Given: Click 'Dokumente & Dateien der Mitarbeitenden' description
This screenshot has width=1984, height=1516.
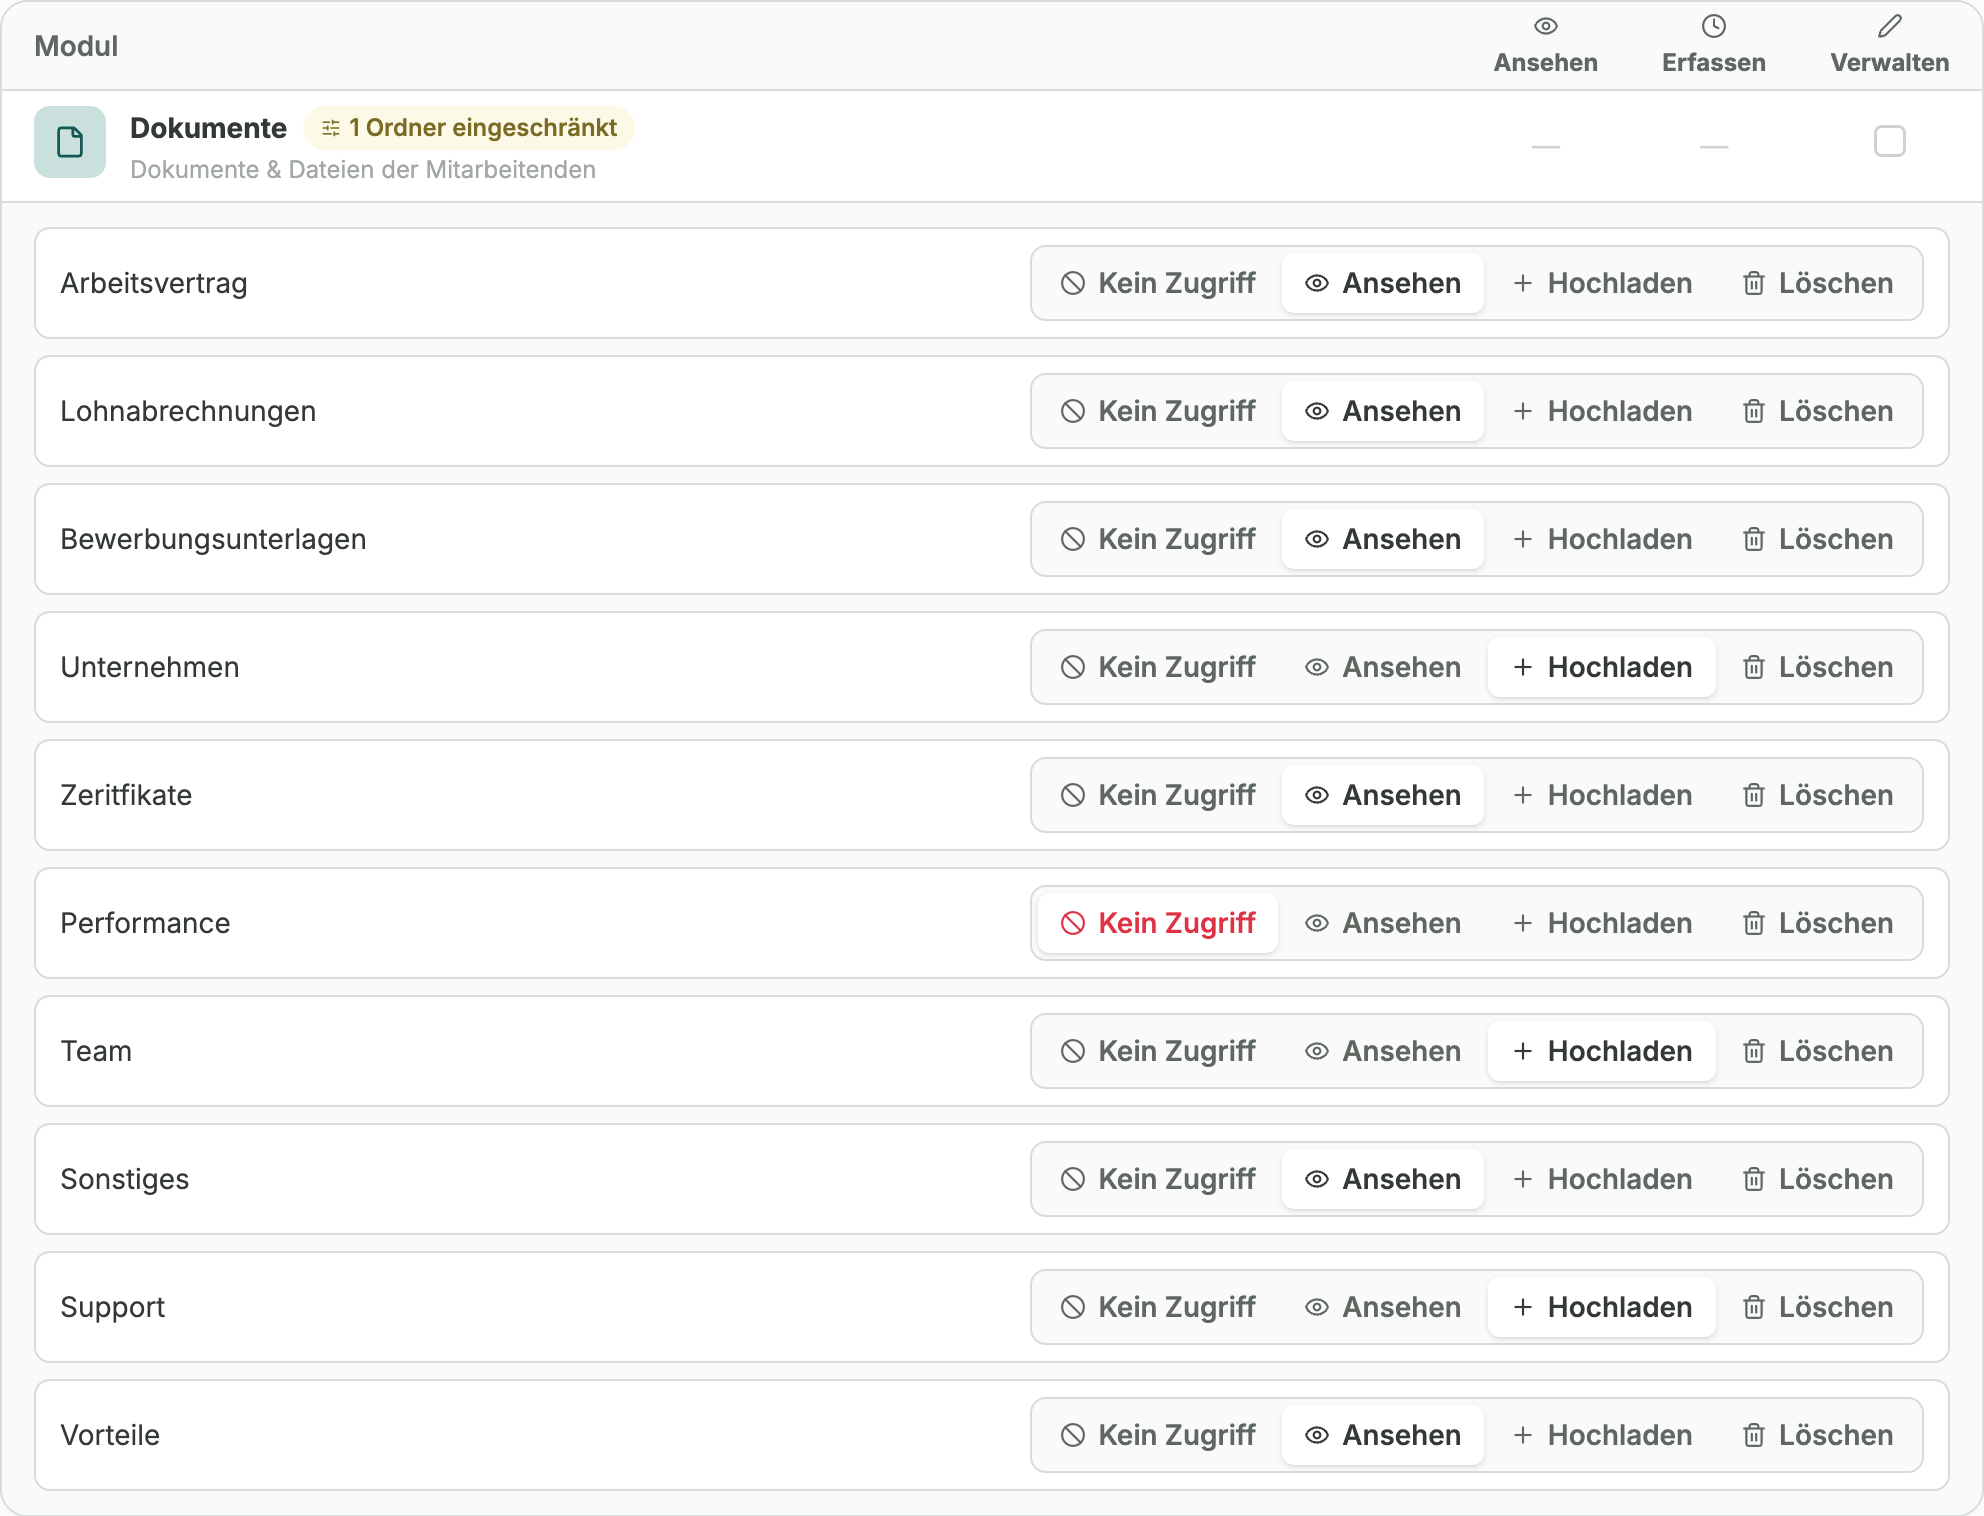Looking at the screenshot, I should pyautogui.click(x=363, y=170).
